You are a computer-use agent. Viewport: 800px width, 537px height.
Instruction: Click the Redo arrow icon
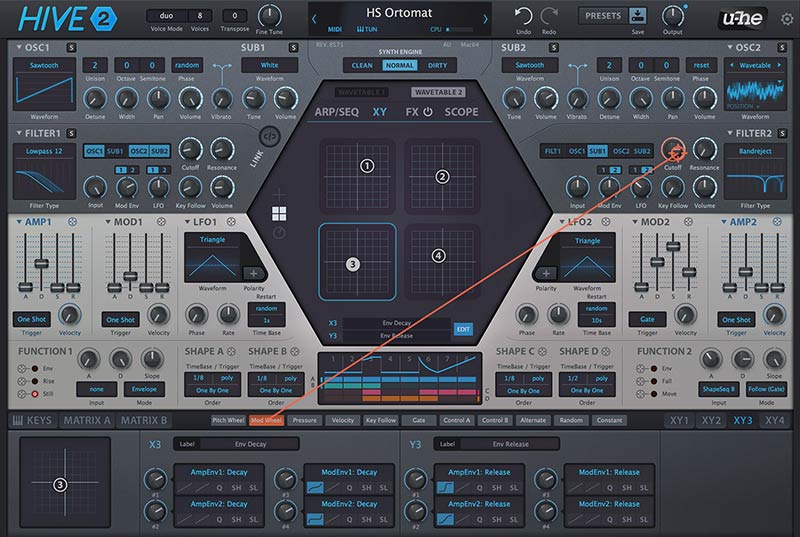[549, 16]
